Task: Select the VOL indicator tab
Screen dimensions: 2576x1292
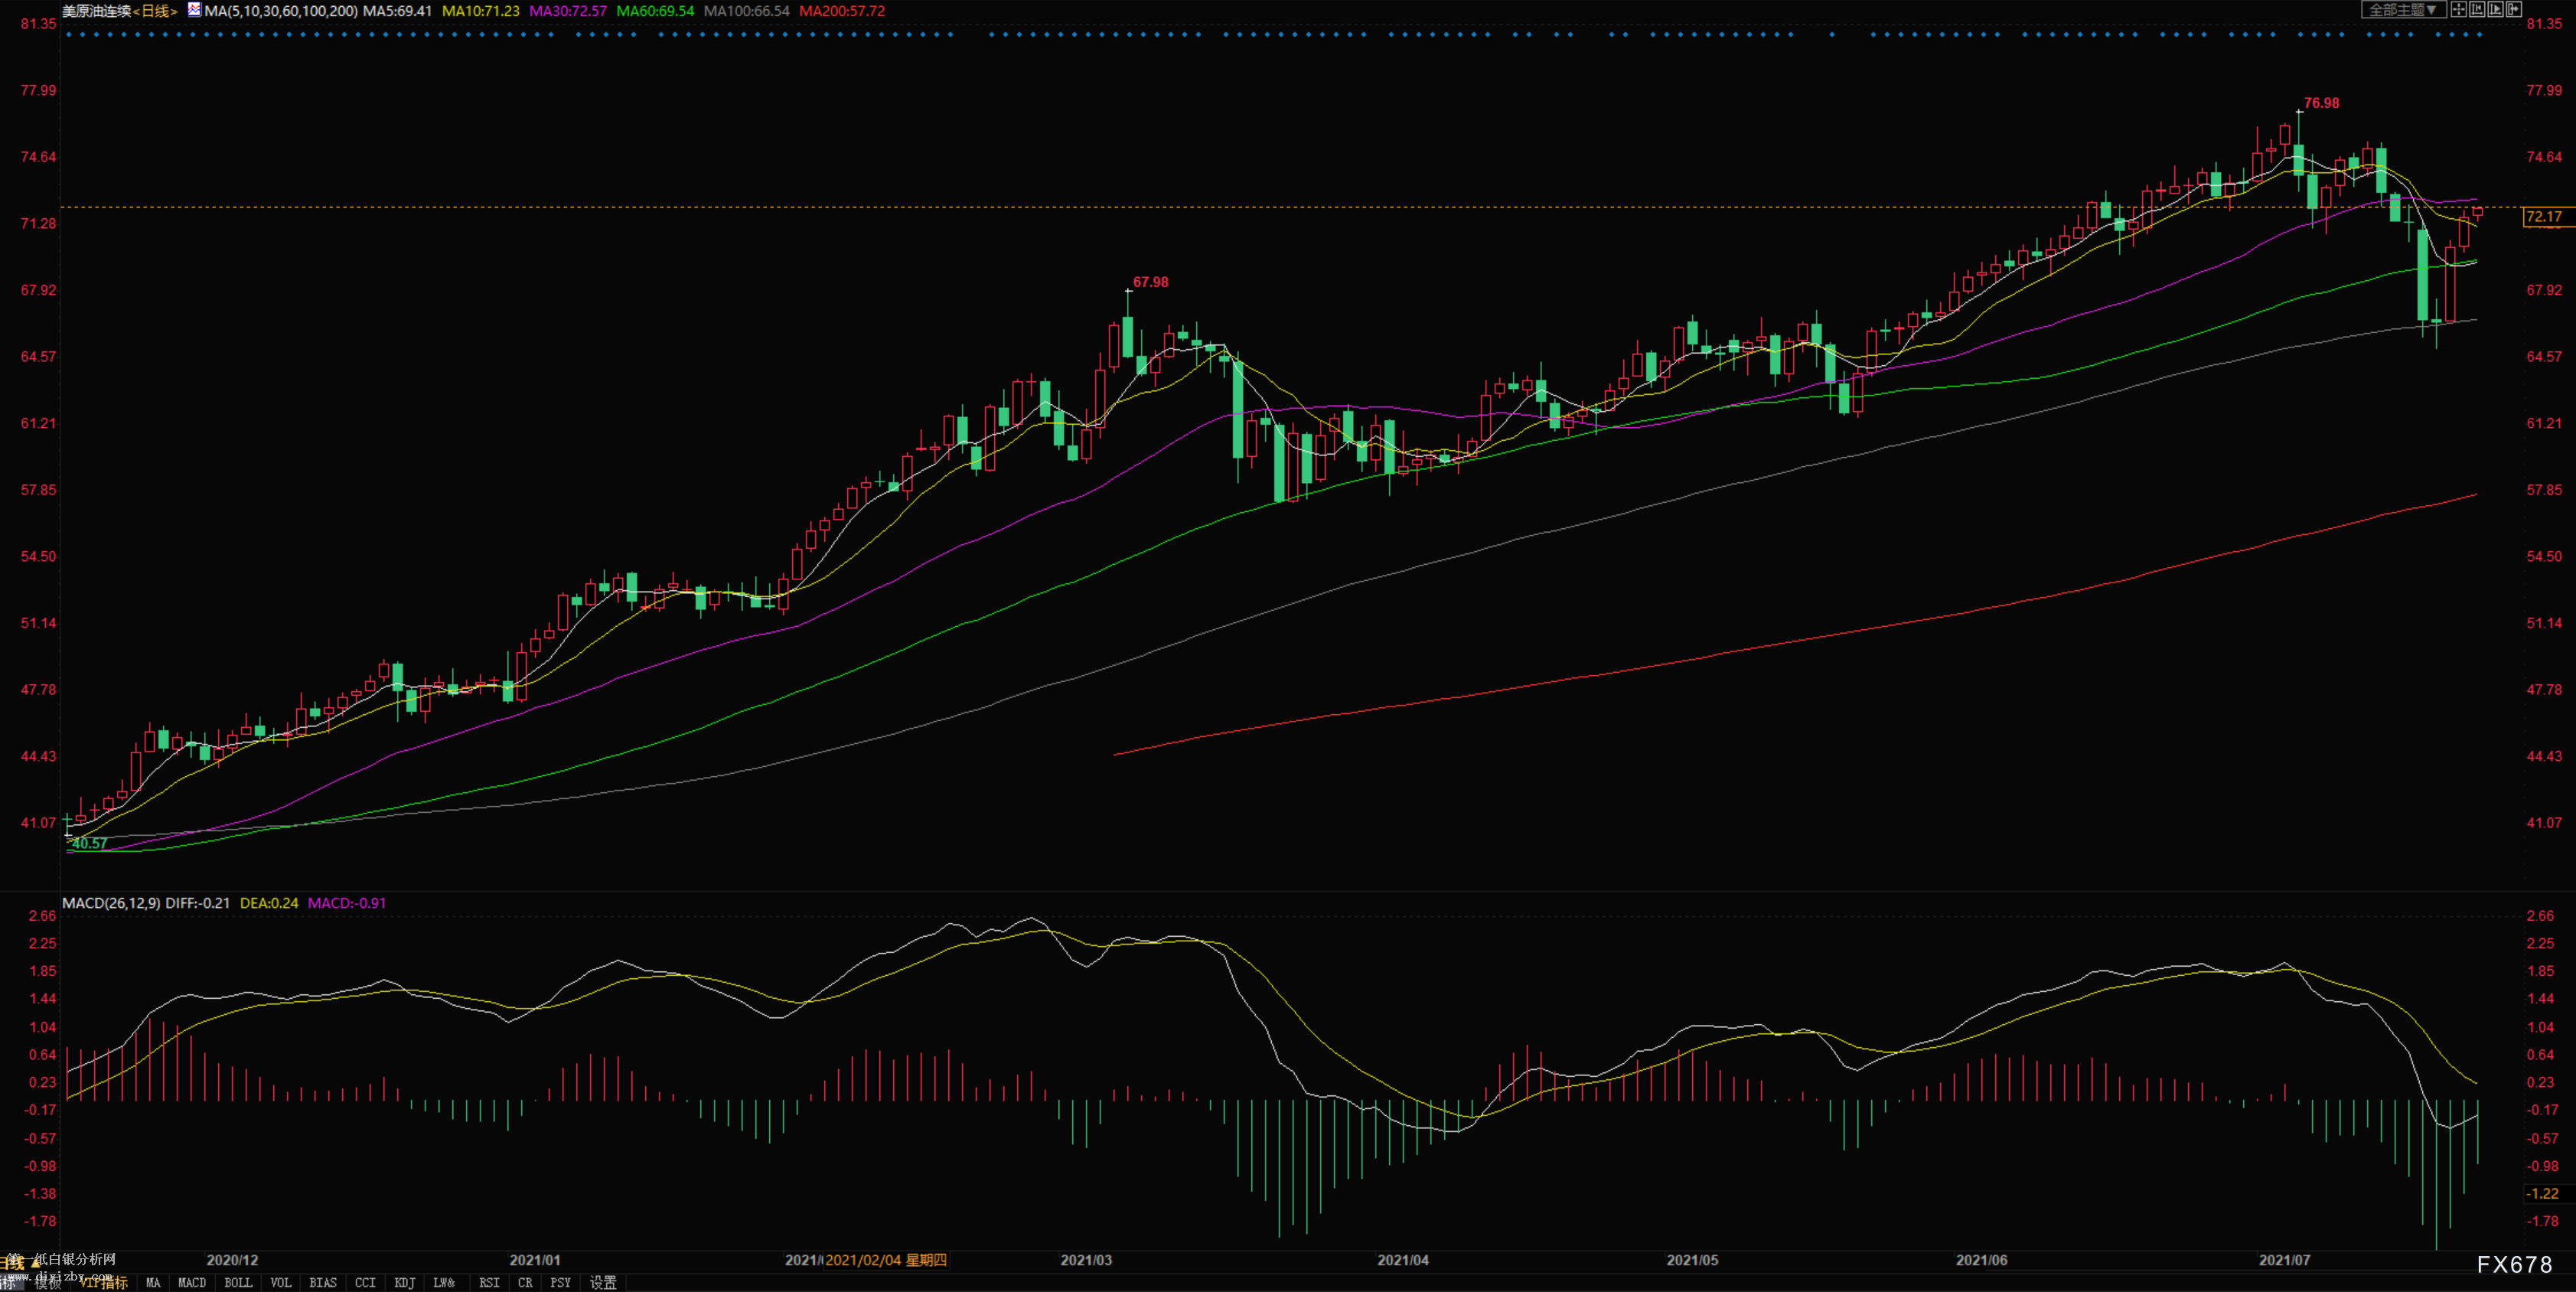Action: [x=281, y=1282]
